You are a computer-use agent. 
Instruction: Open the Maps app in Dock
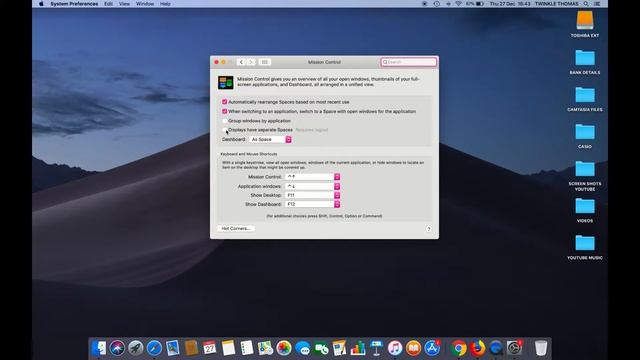tap(265, 348)
